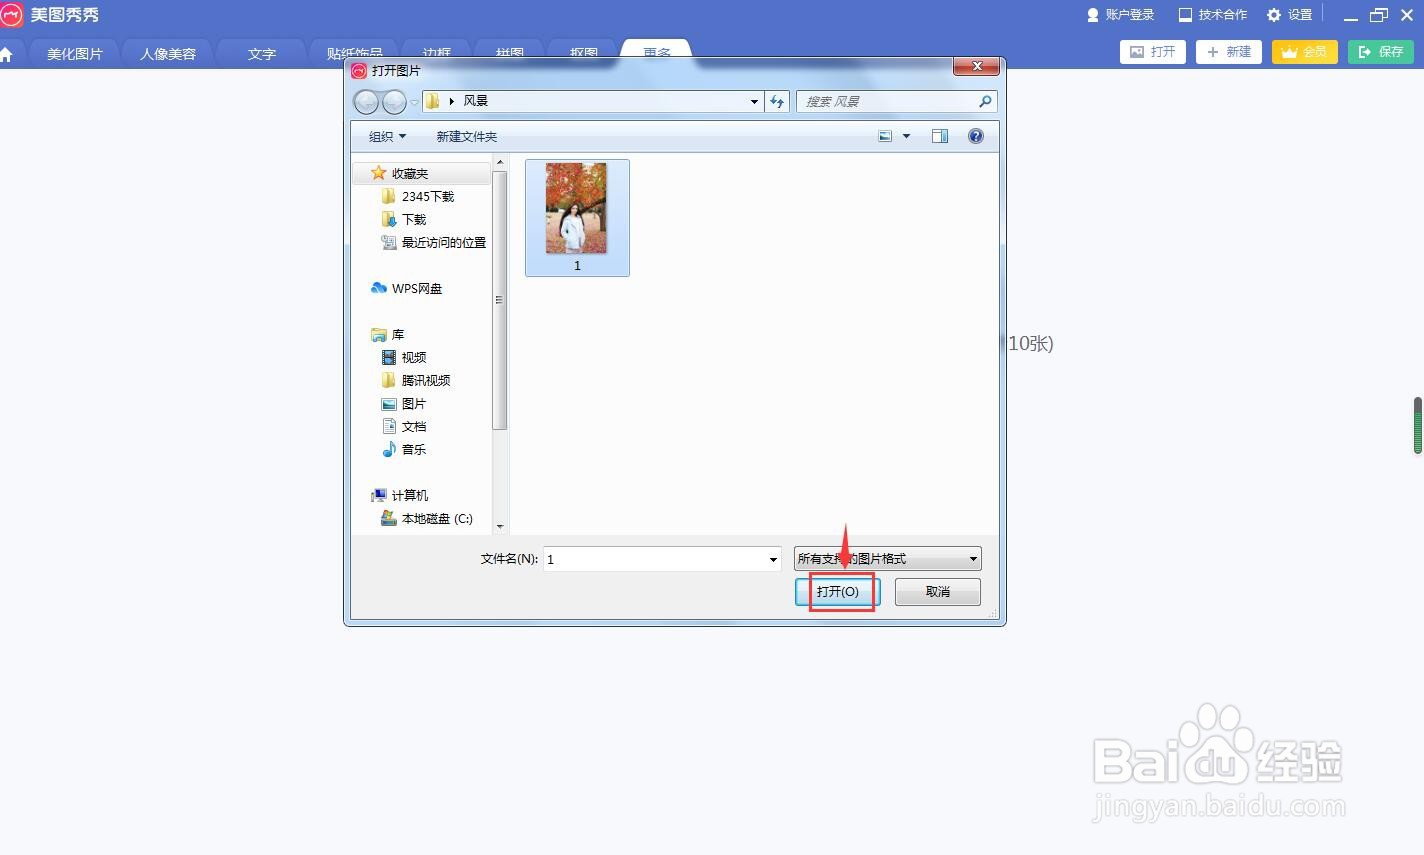
Task: Open 本地磁盘 (C:)
Action: click(x=427, y=518)
